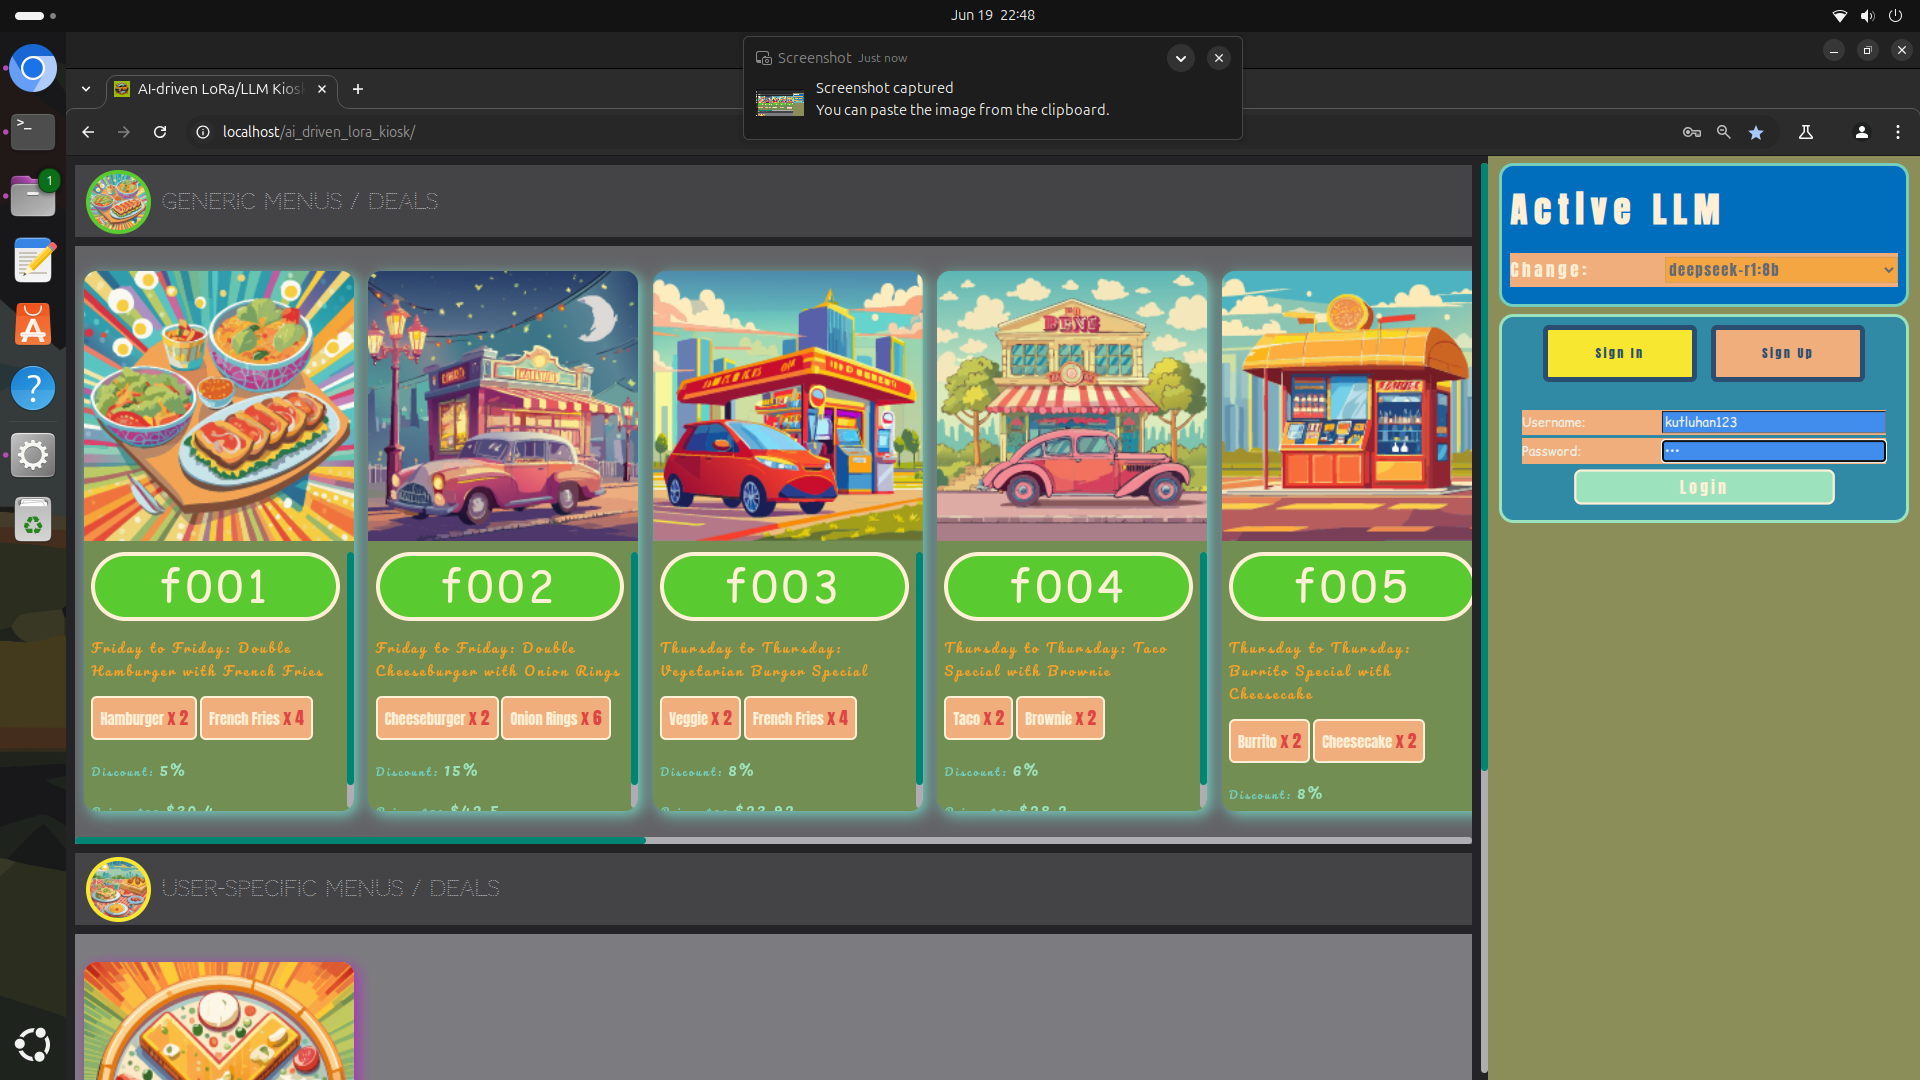Open Chrome Labs flask icon
This screenshot has height=1080, width=1920.
1806,132
